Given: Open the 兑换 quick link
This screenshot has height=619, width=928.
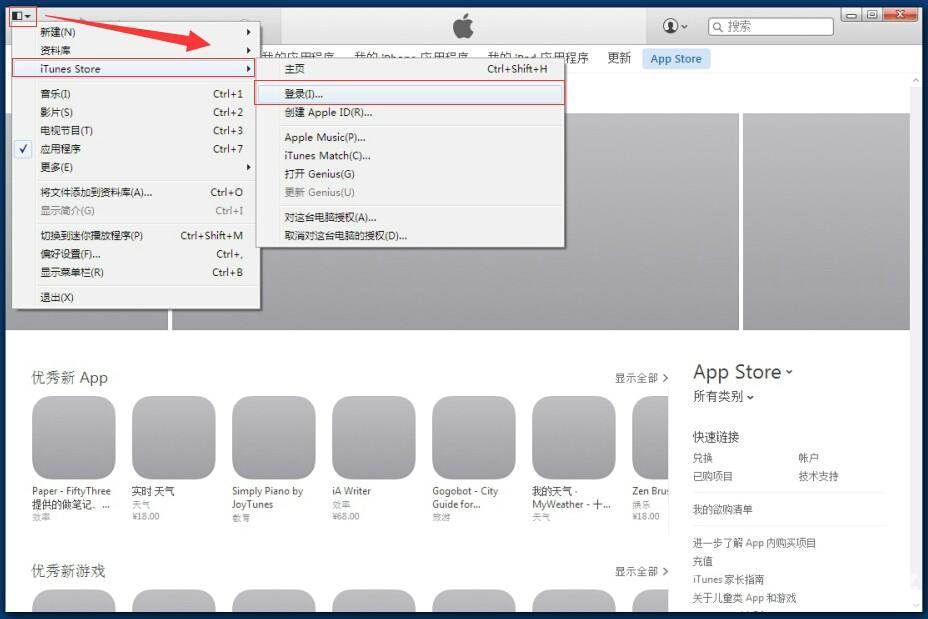Looking at the screenshot, I should click(703, 458).
